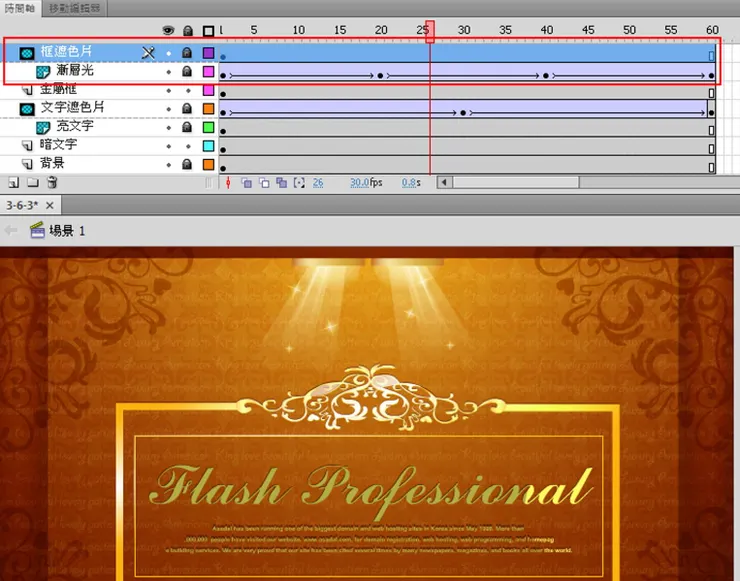This screenshot has height=581, width=740.
Task: Lock the 金屬框 layer via its lock-column dot
Action: pyautogui.click(x=188, y=91)
